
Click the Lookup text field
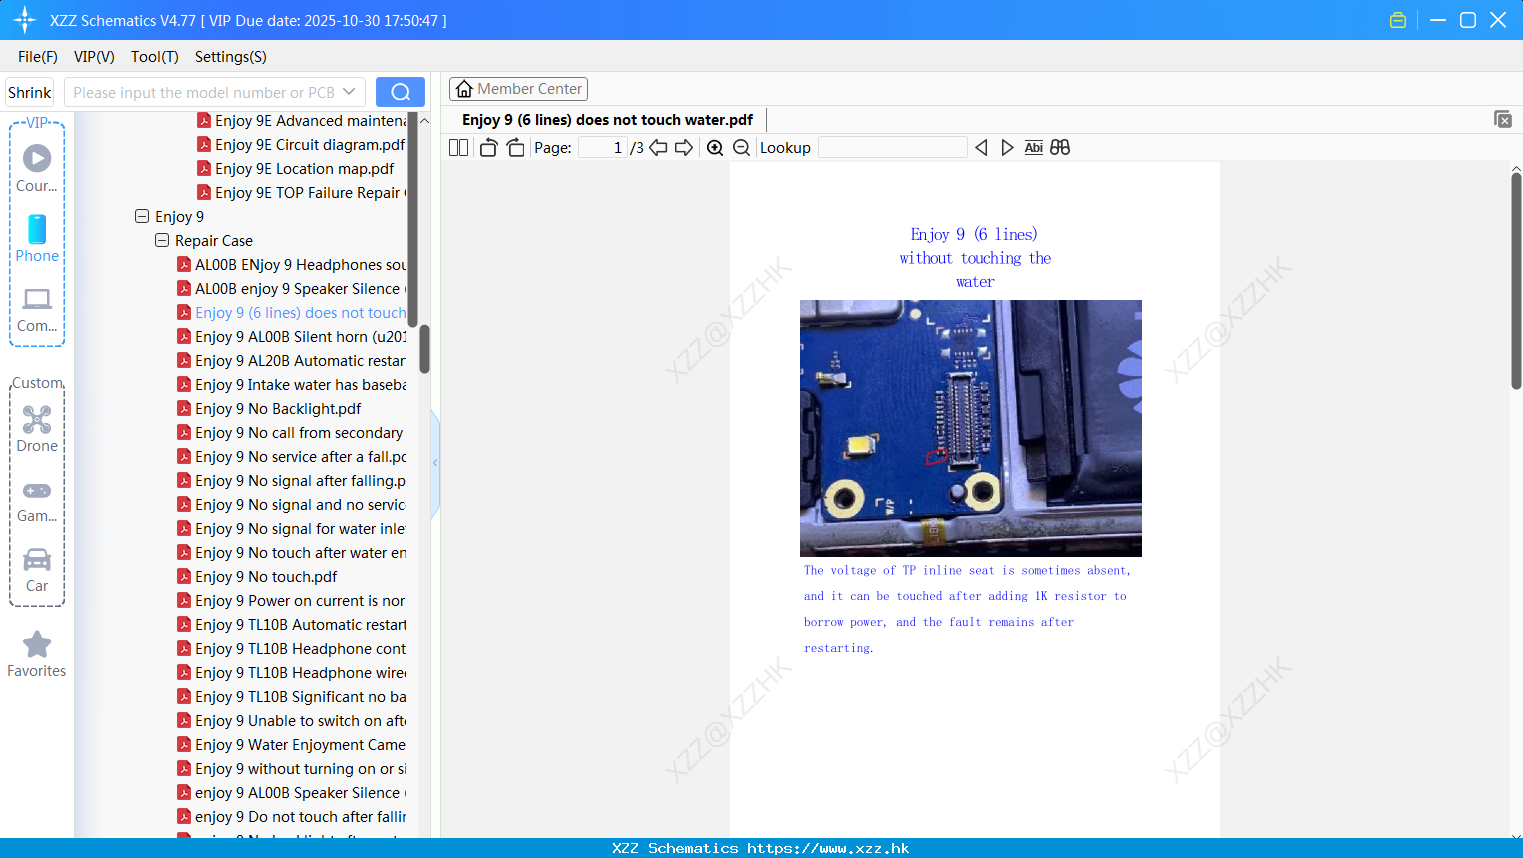click(x=892, y=147)
